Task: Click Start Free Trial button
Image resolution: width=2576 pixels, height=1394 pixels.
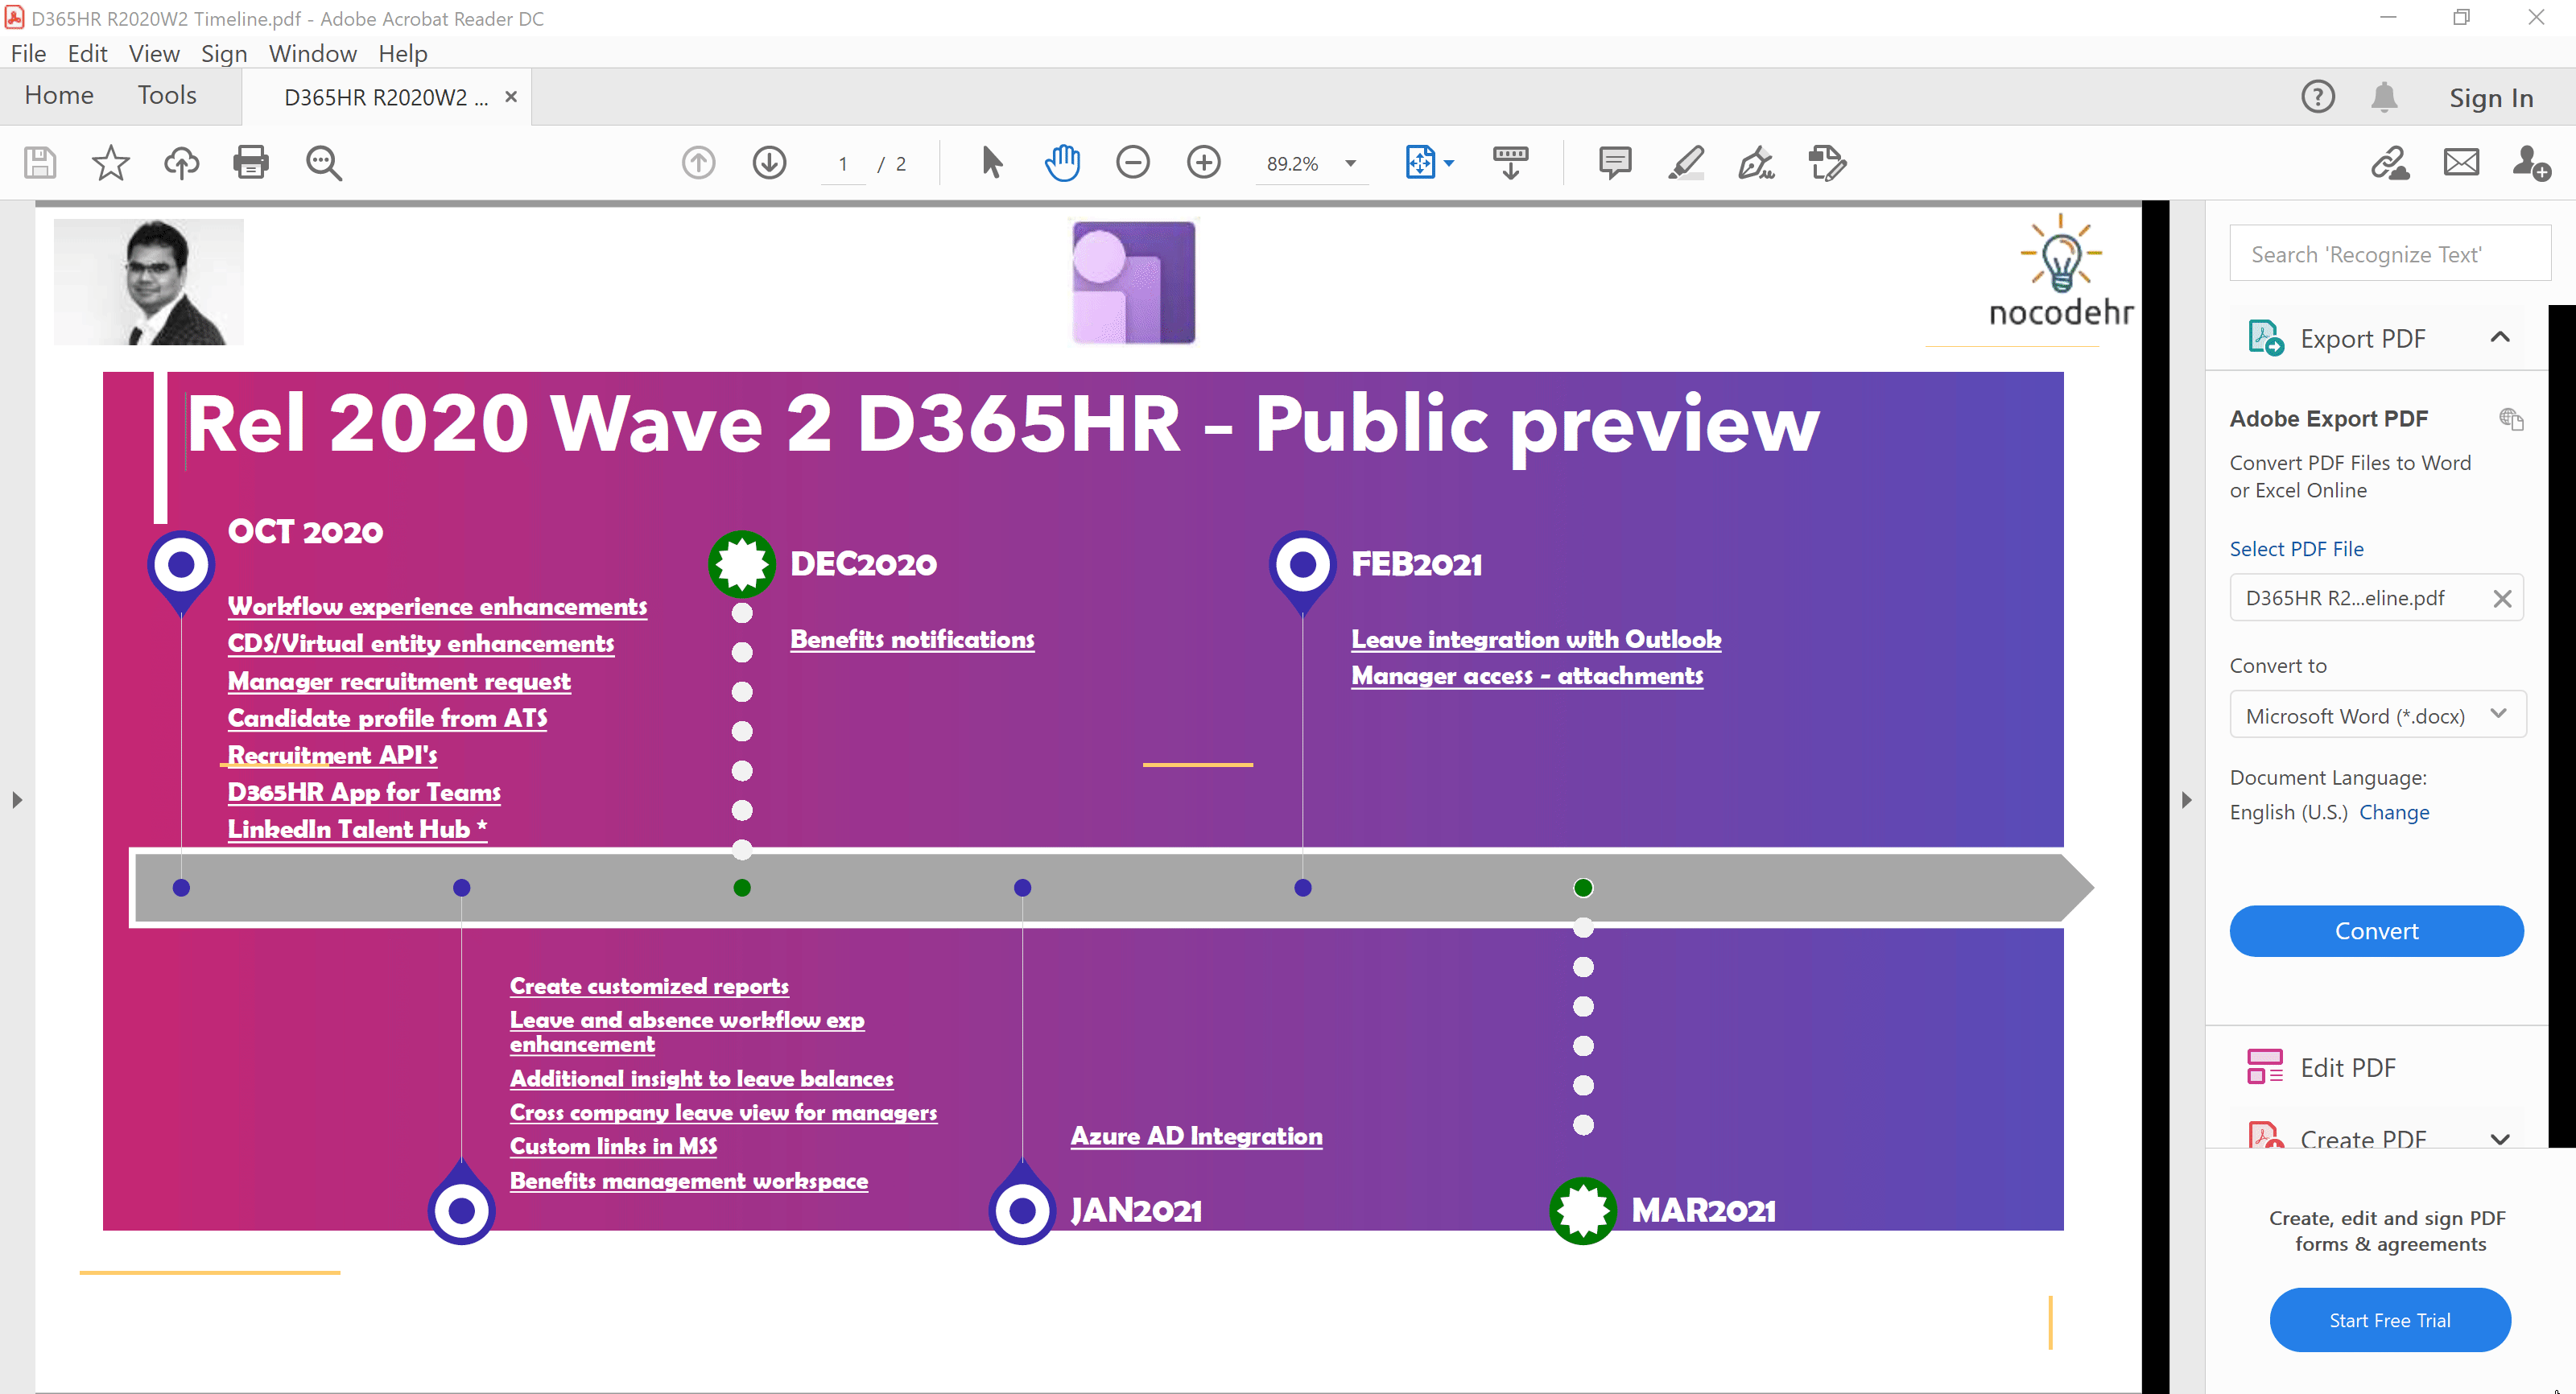Action: [x=2390, y=1320]
